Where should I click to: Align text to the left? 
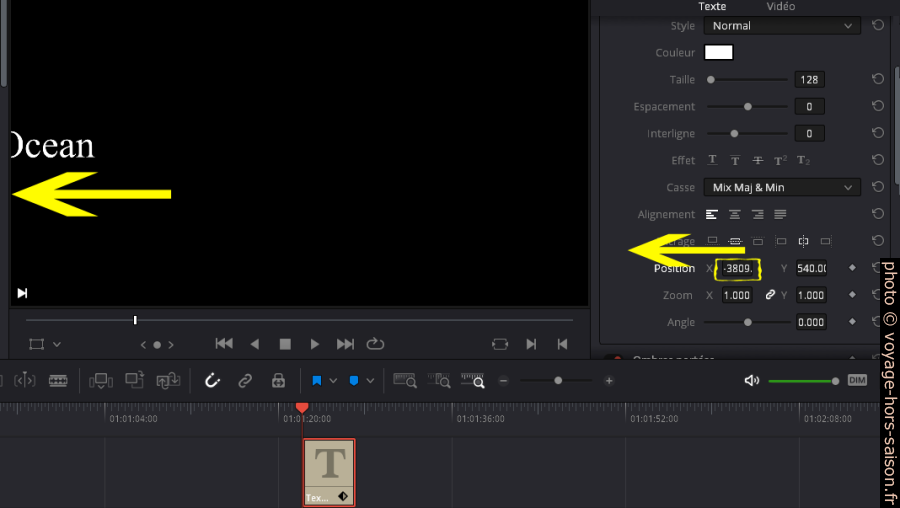pos(712,214)
